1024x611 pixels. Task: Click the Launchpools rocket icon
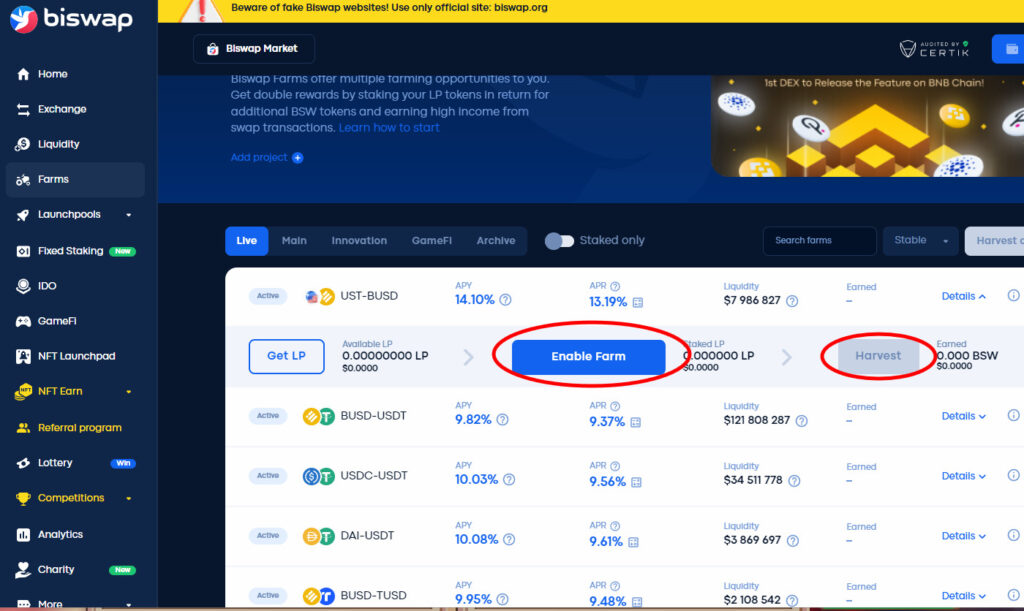click(x=23, y=215)
